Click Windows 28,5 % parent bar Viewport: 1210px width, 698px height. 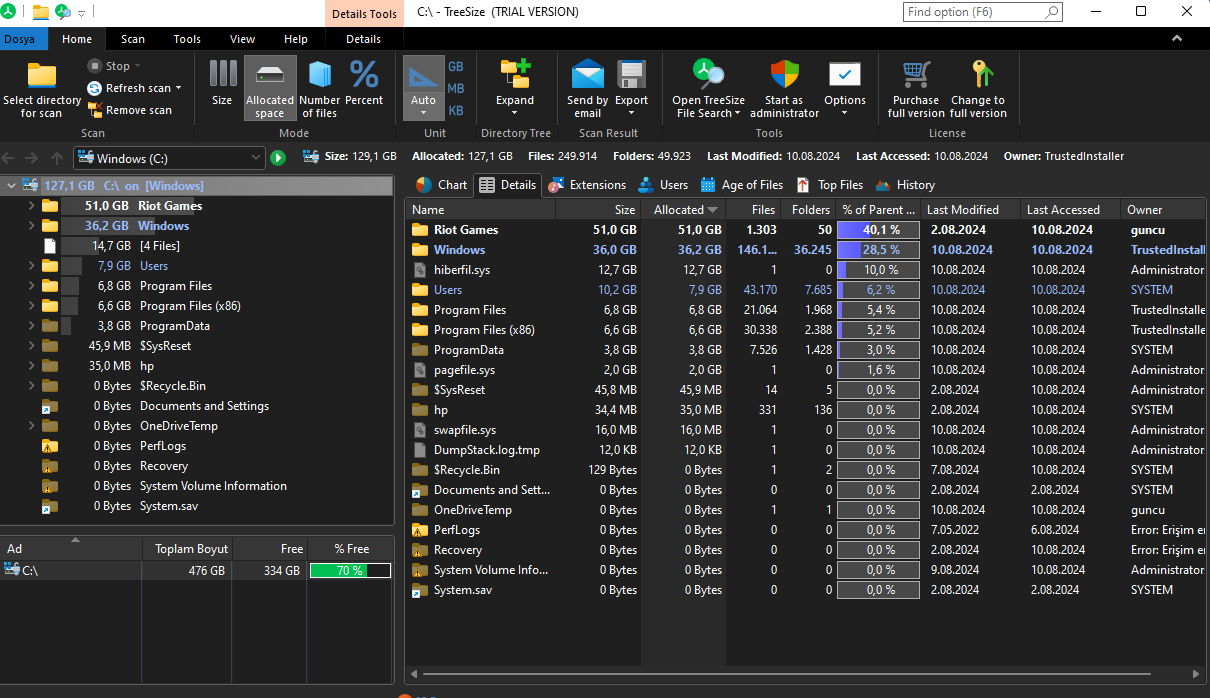pyautogui.click(x=878, y=250)
